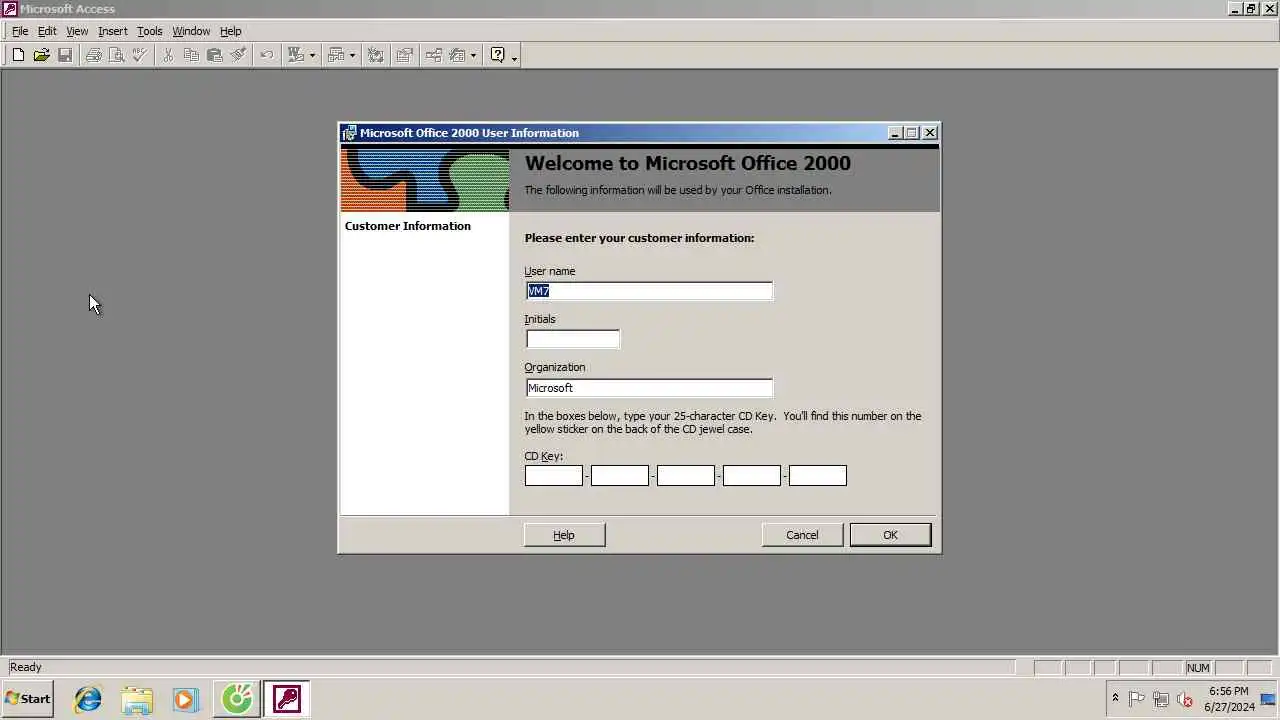Open the Window menu
The width and height of the screenshot is (1280, 720).
191,31
